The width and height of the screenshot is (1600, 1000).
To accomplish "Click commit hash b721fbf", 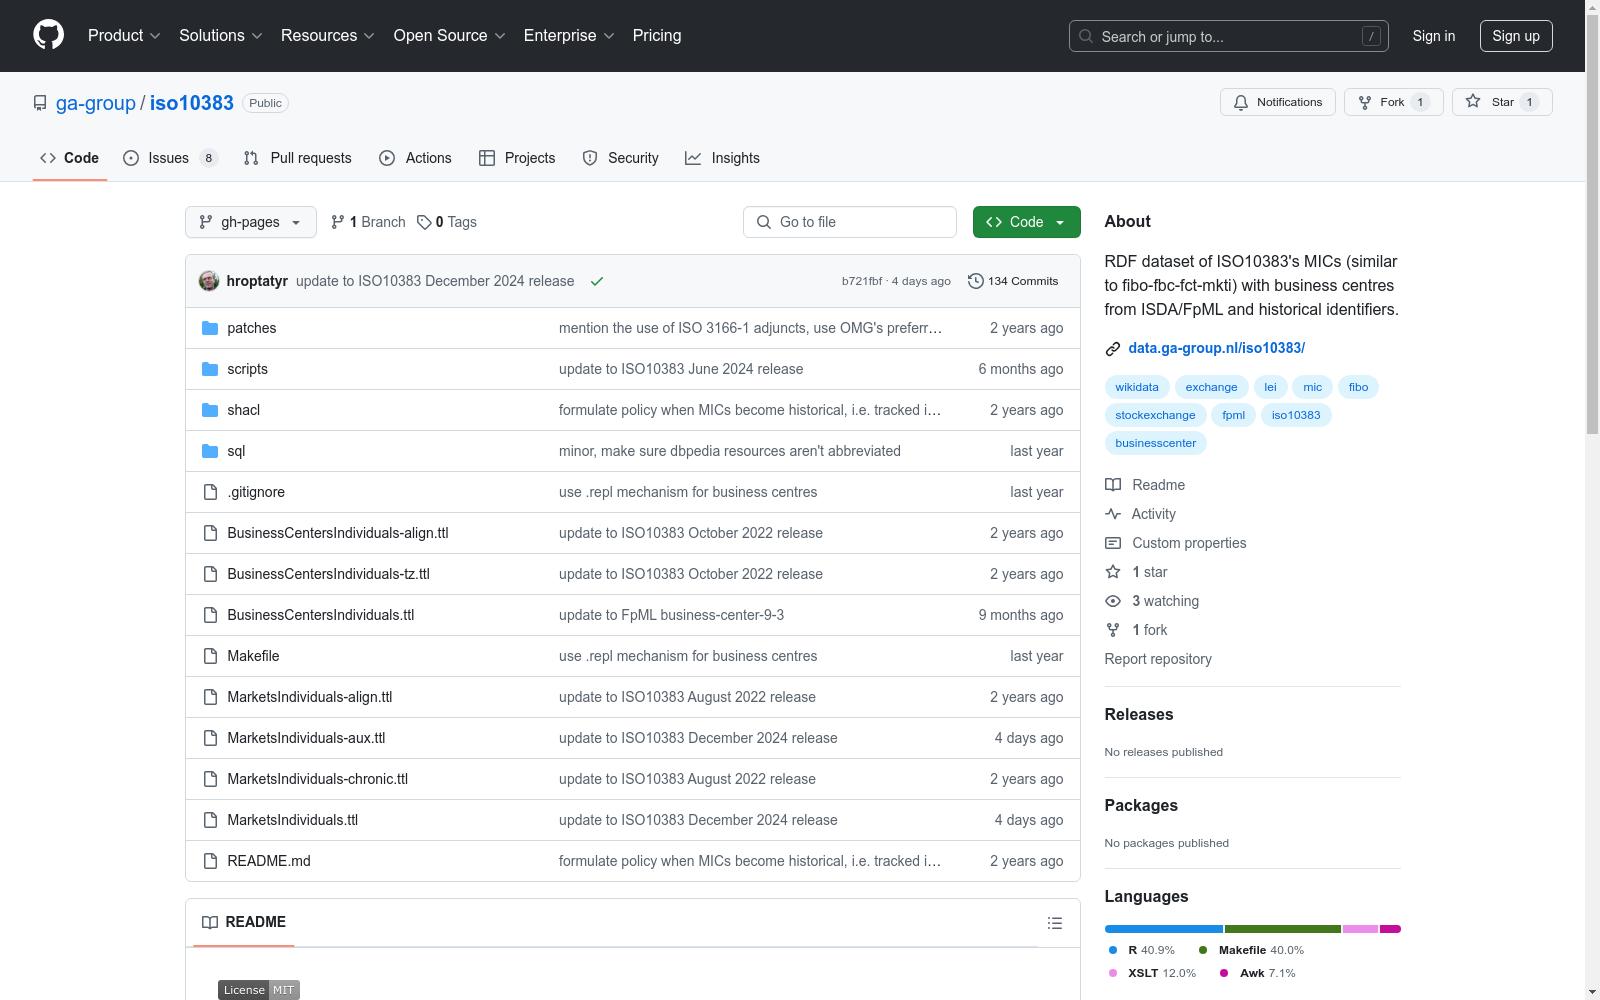I will pyautogui.click(x=862, y=281).
